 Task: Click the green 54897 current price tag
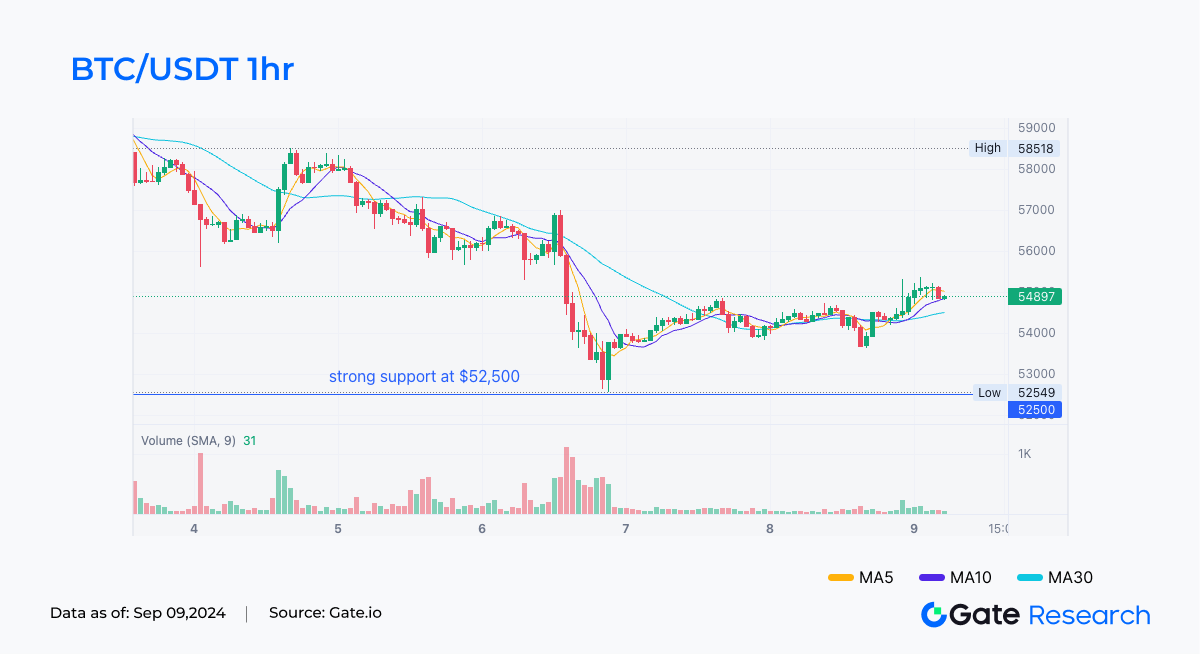tap(1036, 296)
